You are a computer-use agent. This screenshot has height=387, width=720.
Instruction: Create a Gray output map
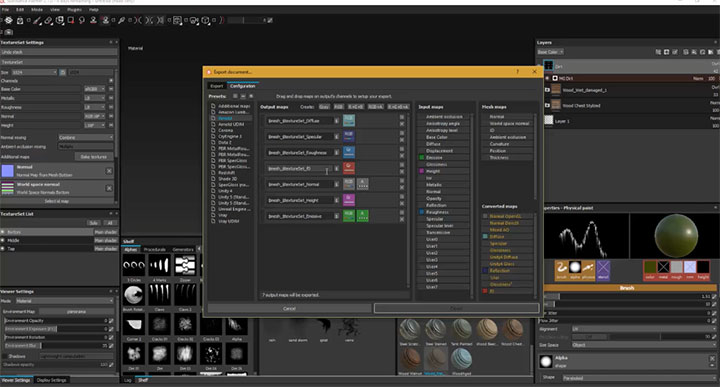pyautogui.click(x=324, y=107)
